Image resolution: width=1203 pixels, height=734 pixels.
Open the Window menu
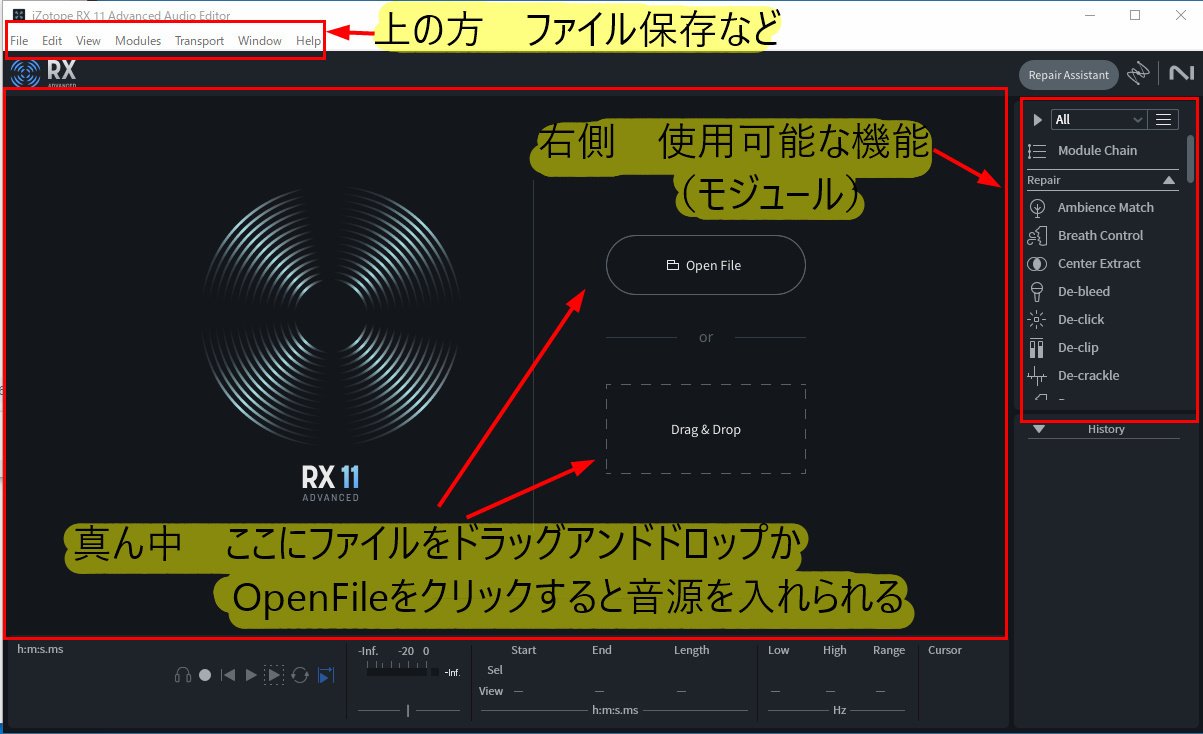point(259,41)
